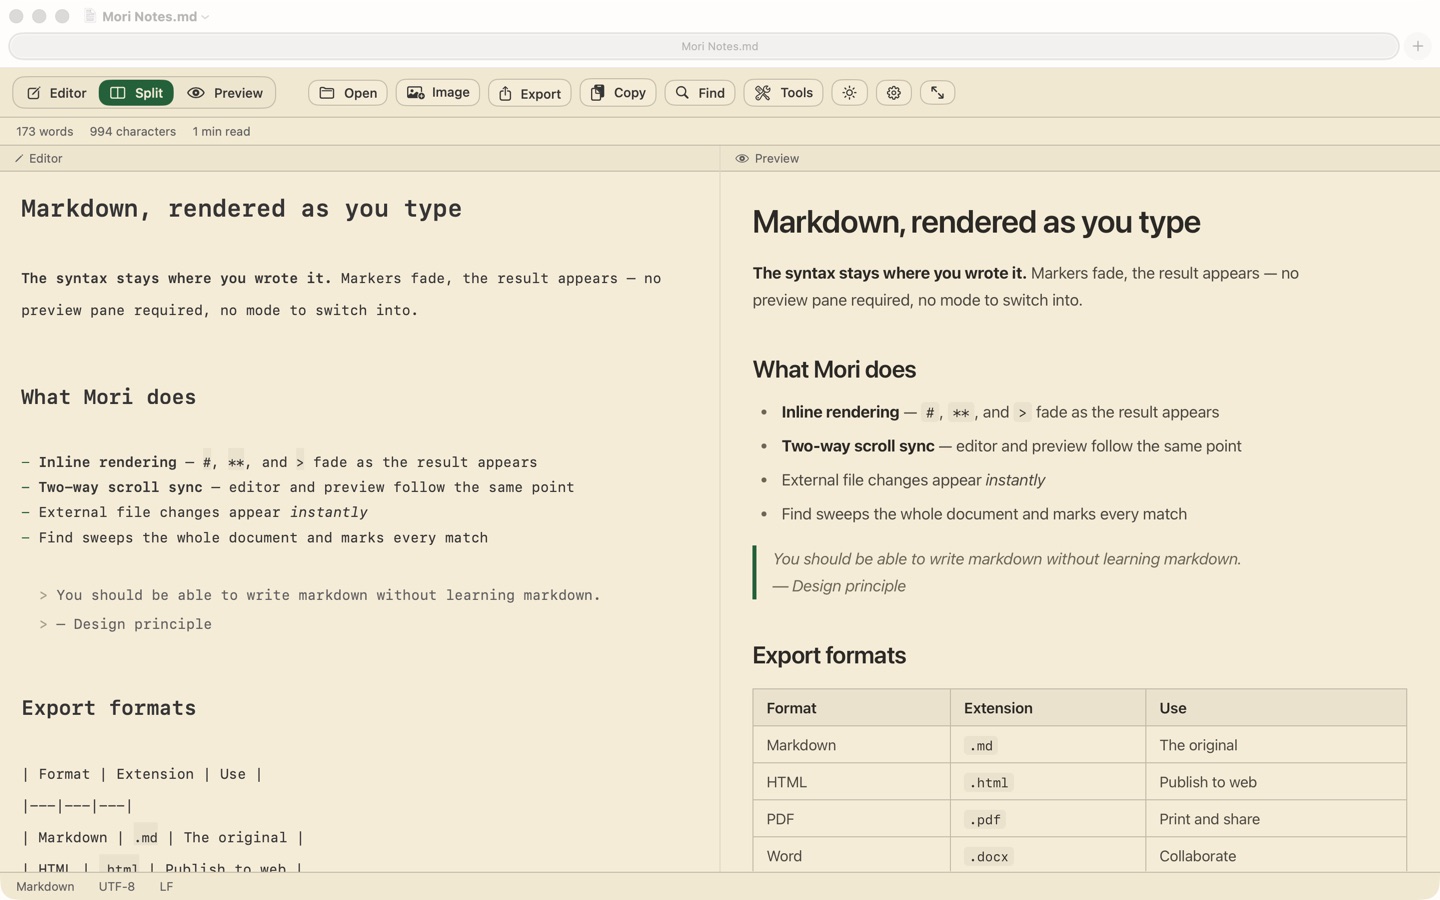Click the pencil icon in the Editor pane header
The width and height of the screenshot is (1440, 900).
pos(19,159)
